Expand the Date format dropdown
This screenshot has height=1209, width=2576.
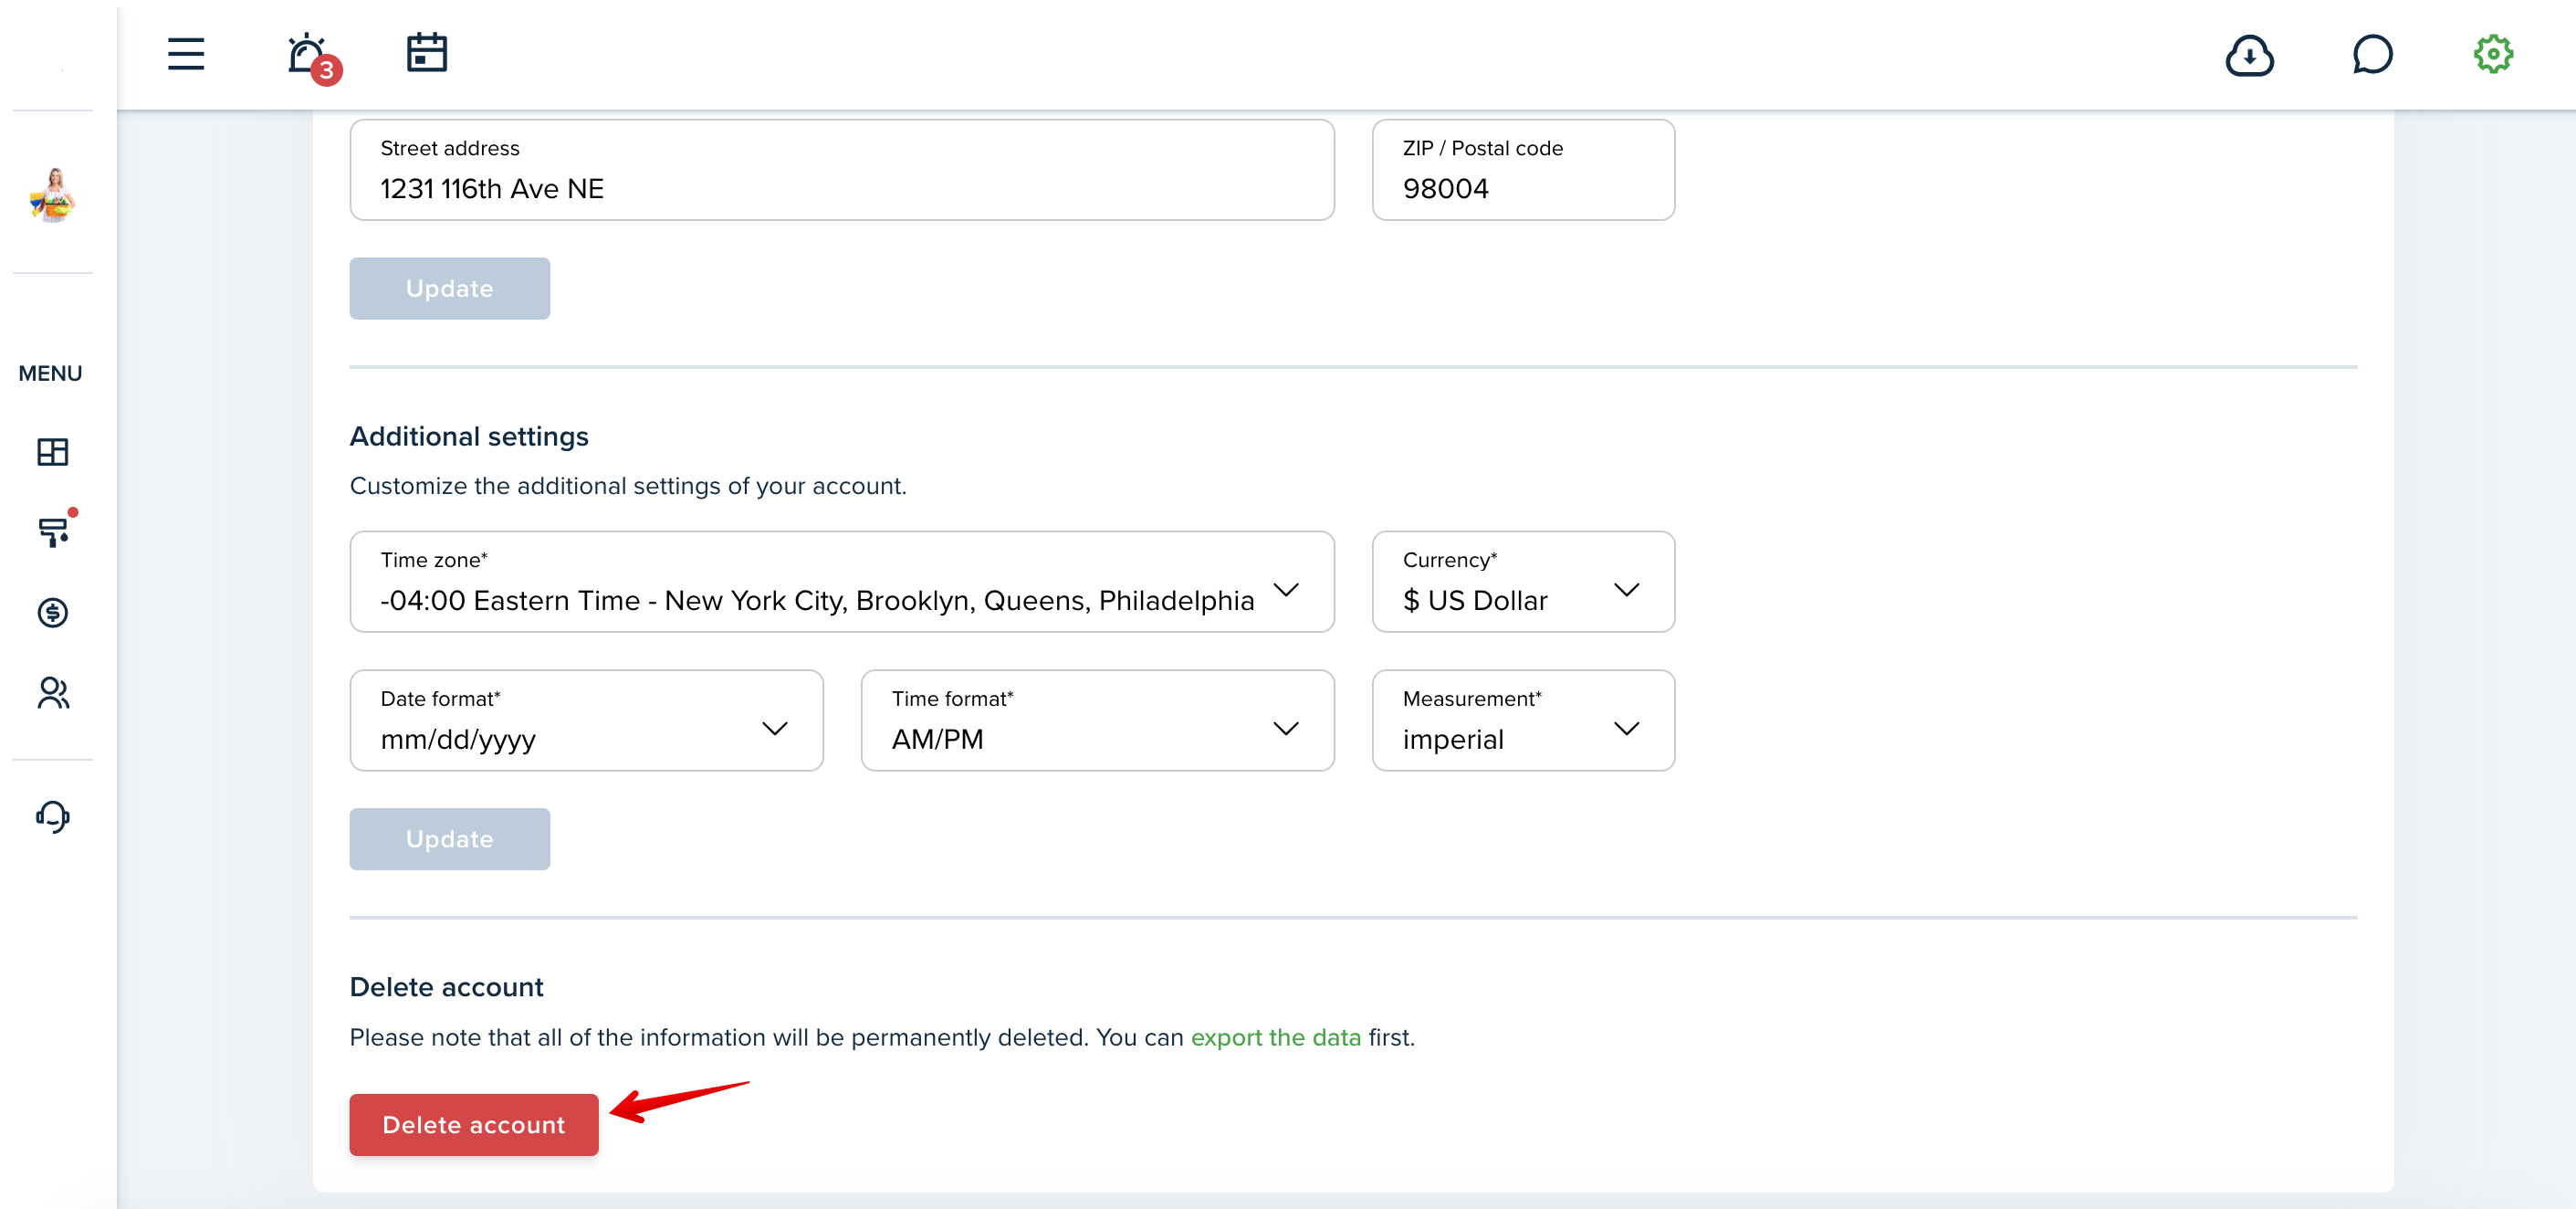tap(586, 720)
